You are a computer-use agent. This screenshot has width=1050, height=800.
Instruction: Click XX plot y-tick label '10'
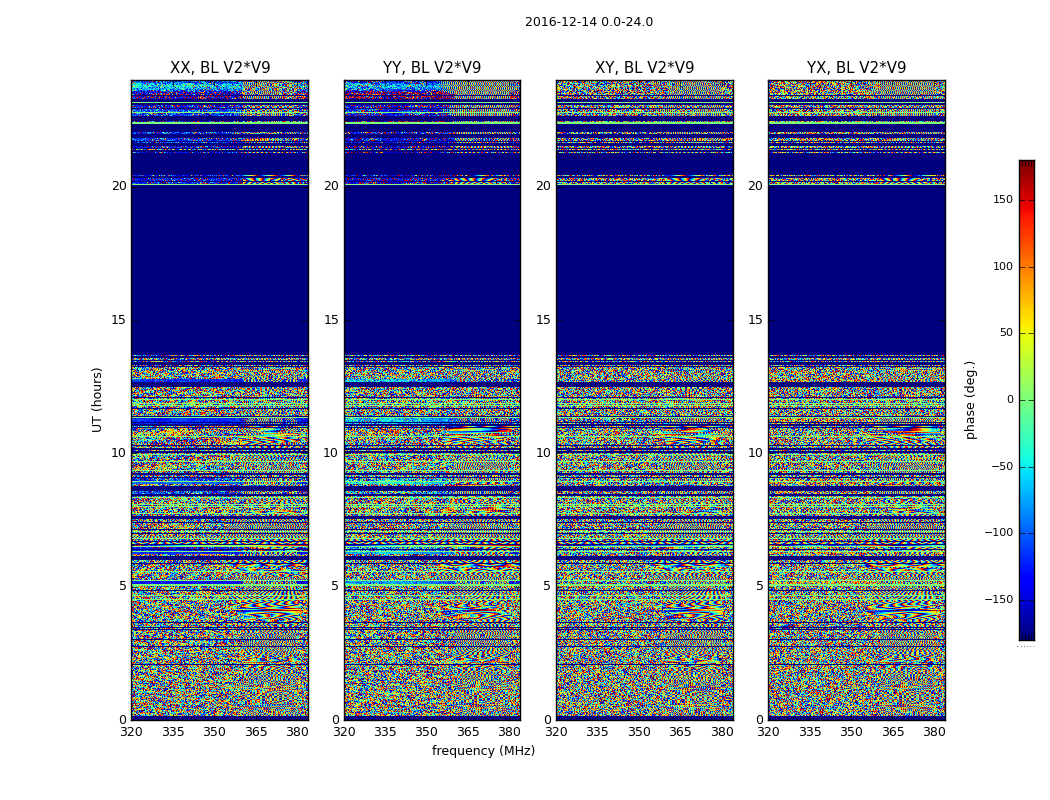click(119, 453)
